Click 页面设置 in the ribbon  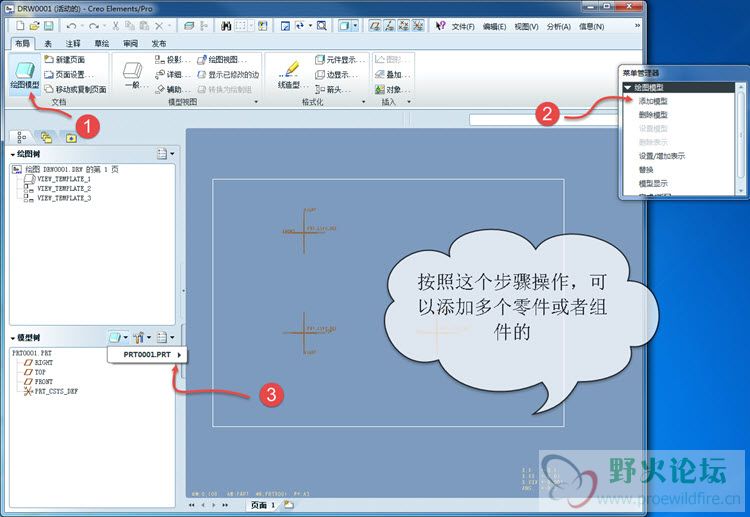click(x=69, y=75)
